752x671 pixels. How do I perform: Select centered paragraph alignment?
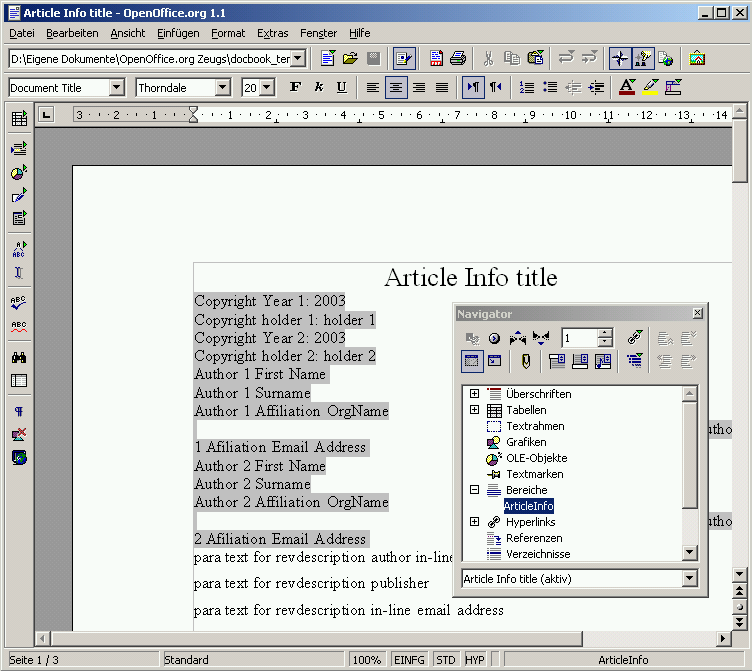tap(396, 88)
